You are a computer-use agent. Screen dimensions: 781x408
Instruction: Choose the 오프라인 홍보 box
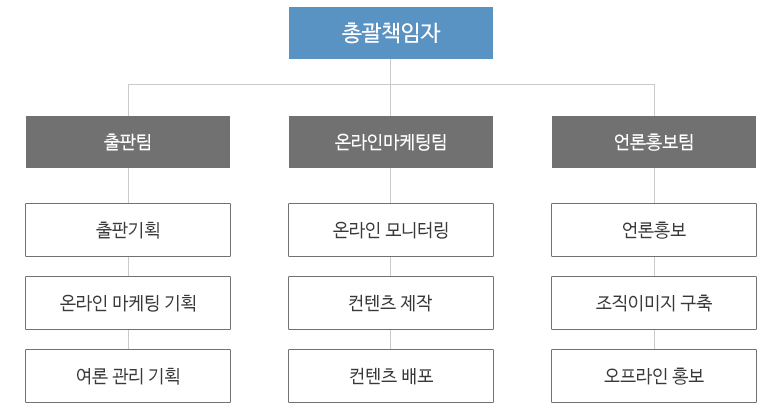[x=653, y=376]
